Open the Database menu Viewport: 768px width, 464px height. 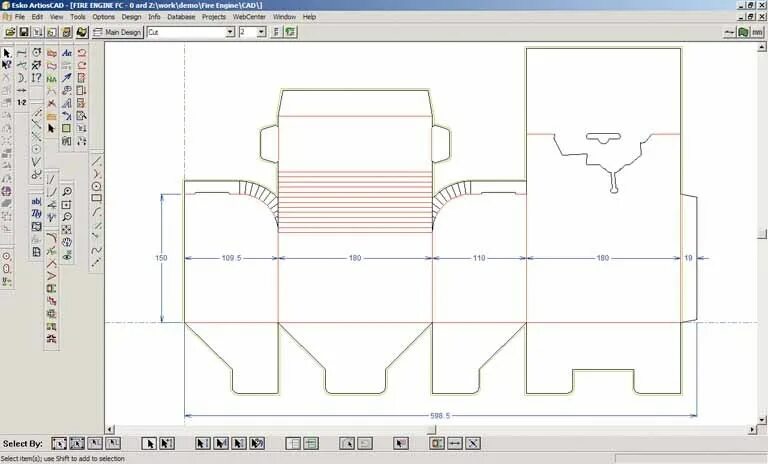point(181,17)
